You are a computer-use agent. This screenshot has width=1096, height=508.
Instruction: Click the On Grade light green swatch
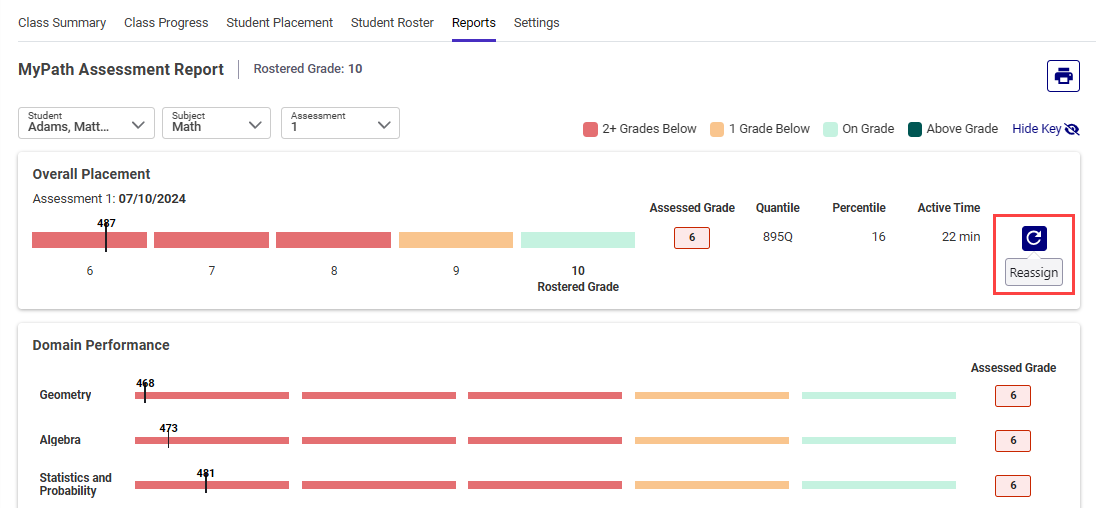(830, 129)
